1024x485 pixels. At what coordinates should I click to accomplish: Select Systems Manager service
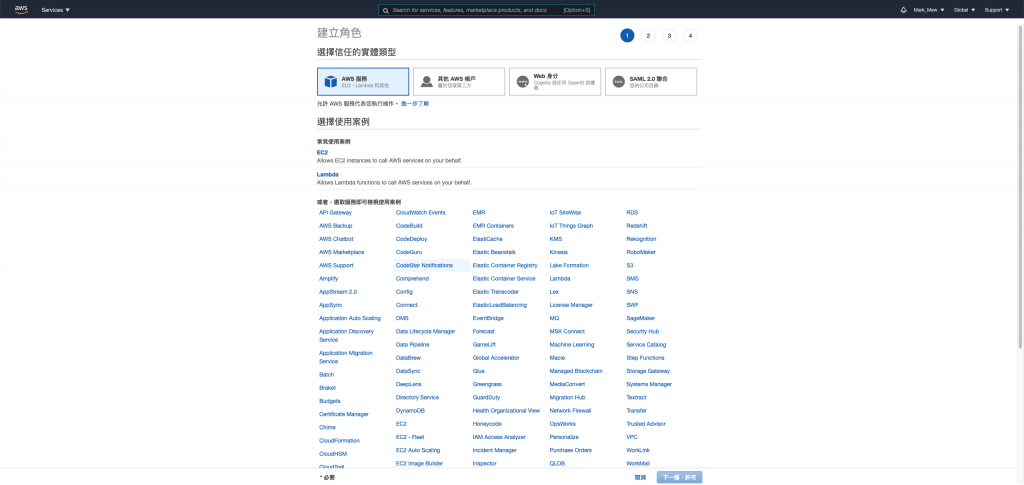(649, 384)
